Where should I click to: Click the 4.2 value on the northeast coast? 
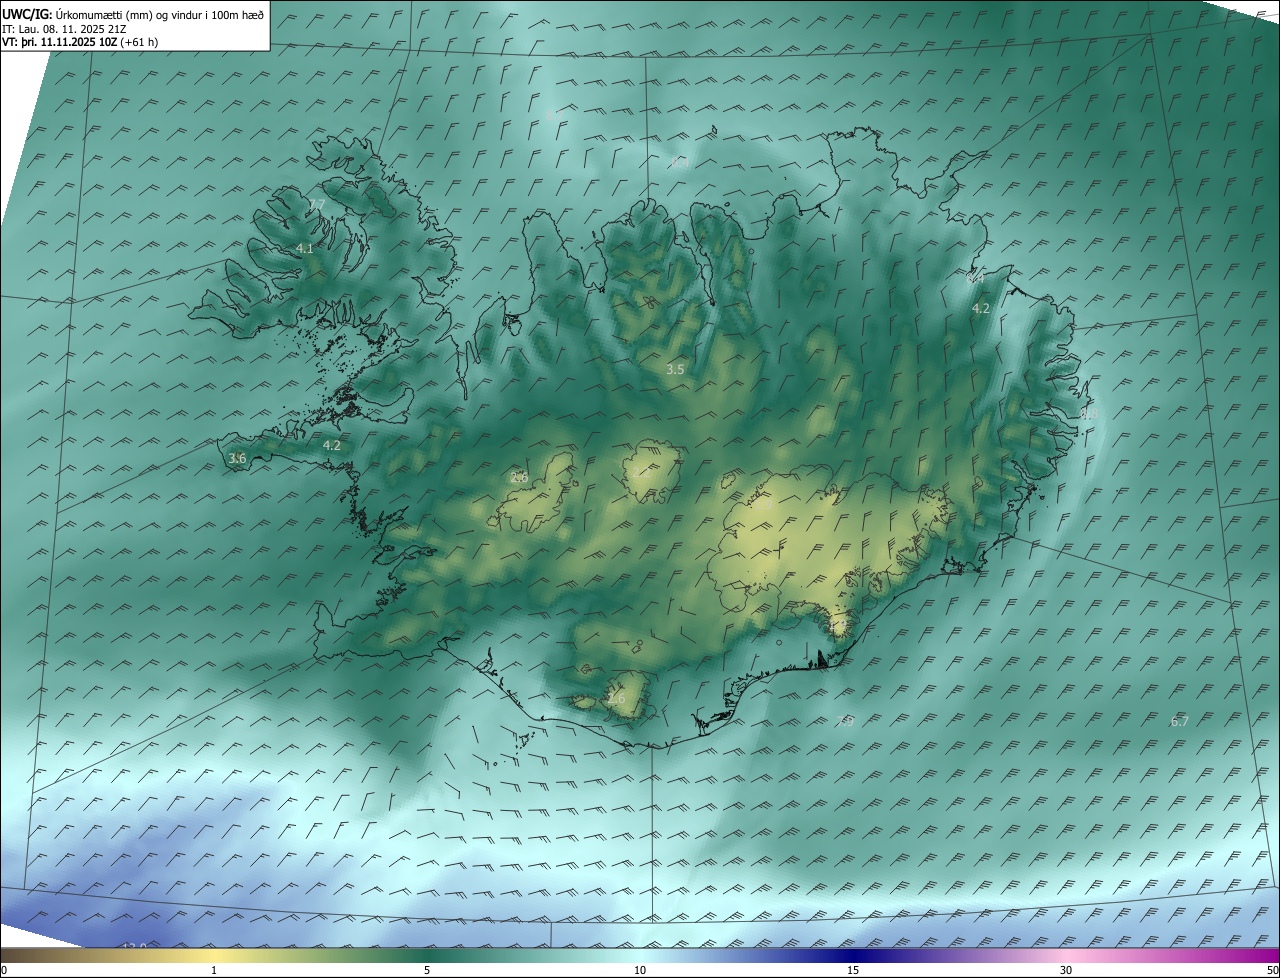[981, 308]
